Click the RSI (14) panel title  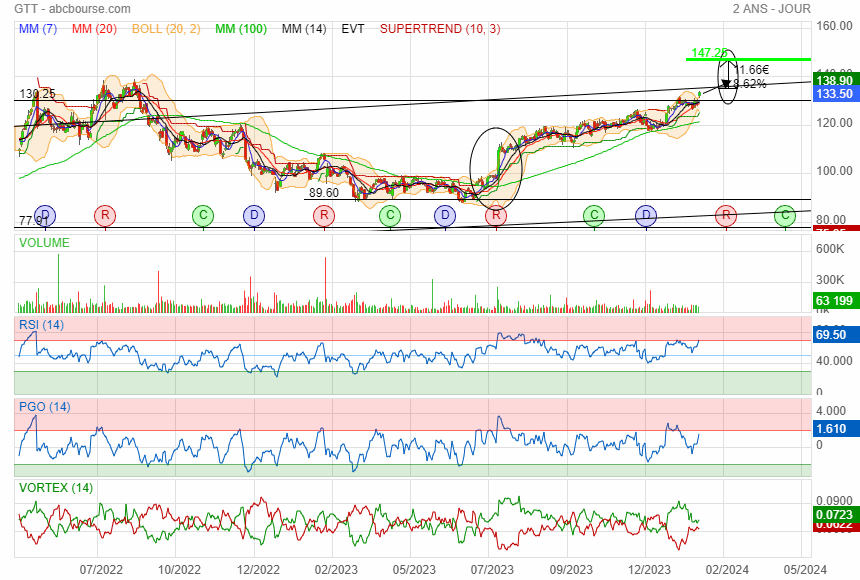pyautogui.click(x=41, y=324)
